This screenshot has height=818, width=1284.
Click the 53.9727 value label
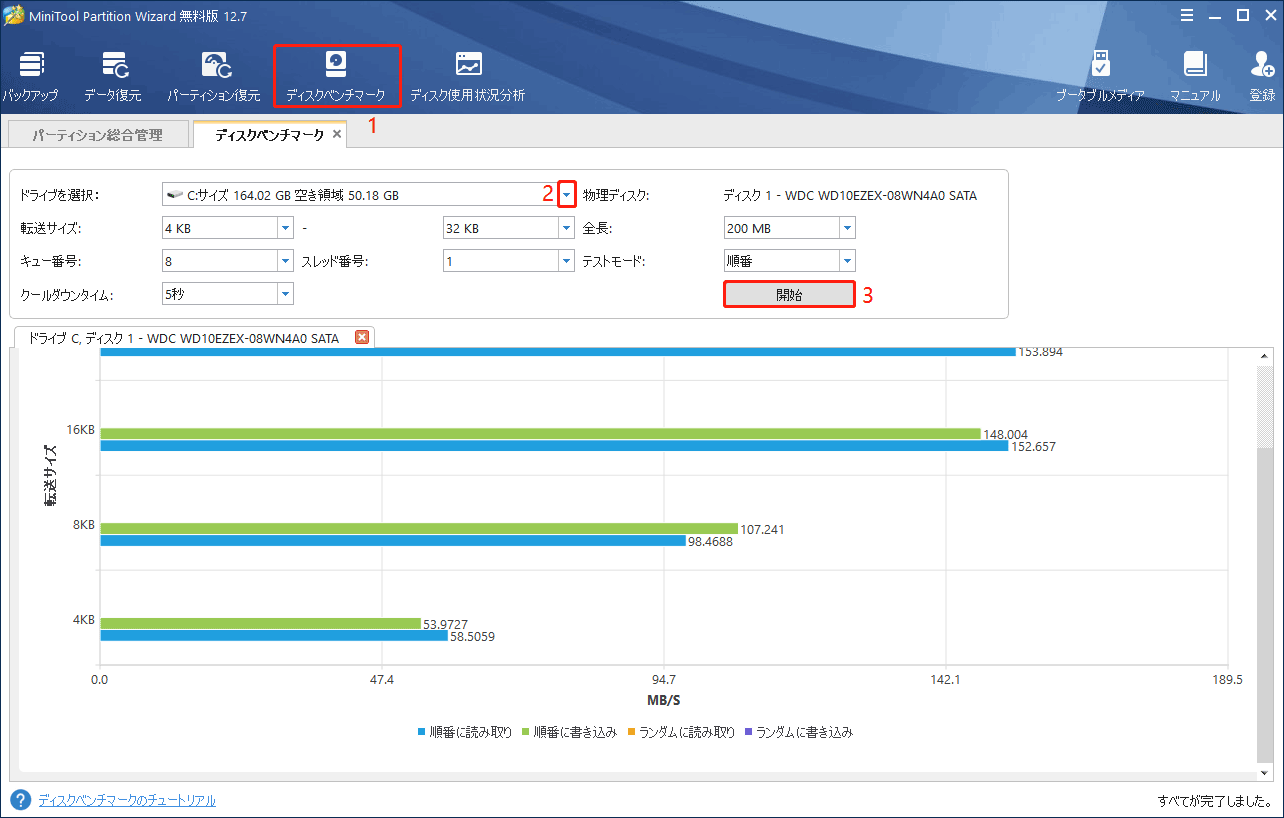coord(446,624)
